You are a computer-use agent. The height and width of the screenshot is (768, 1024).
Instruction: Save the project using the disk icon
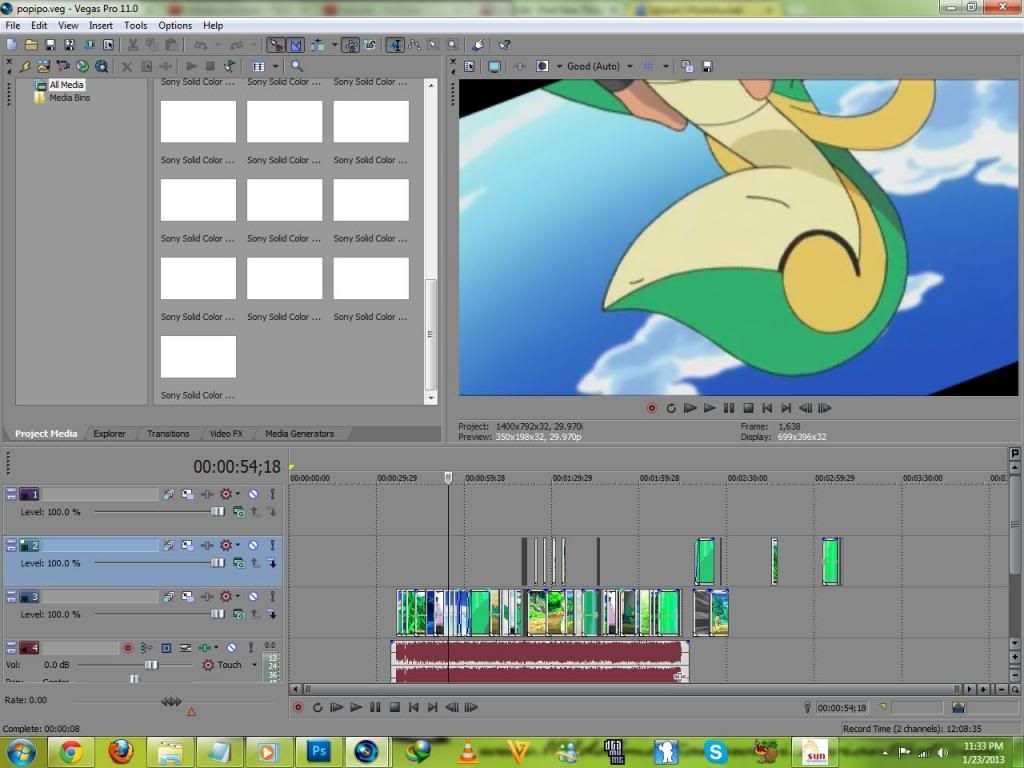pos(50,45)
